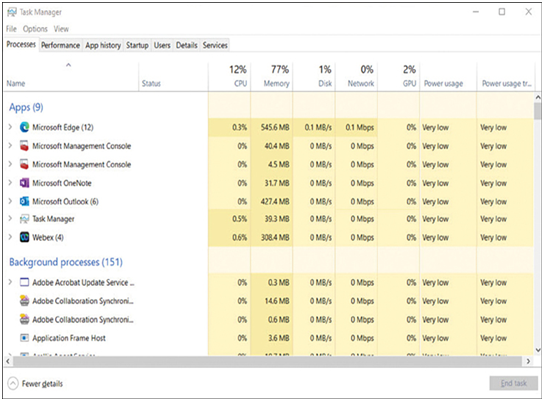The width and height of the screenshot is (545, 401).
Task: Click the Task Manager title bar icon
Action: pyautogui.click(x=12, y=12)
